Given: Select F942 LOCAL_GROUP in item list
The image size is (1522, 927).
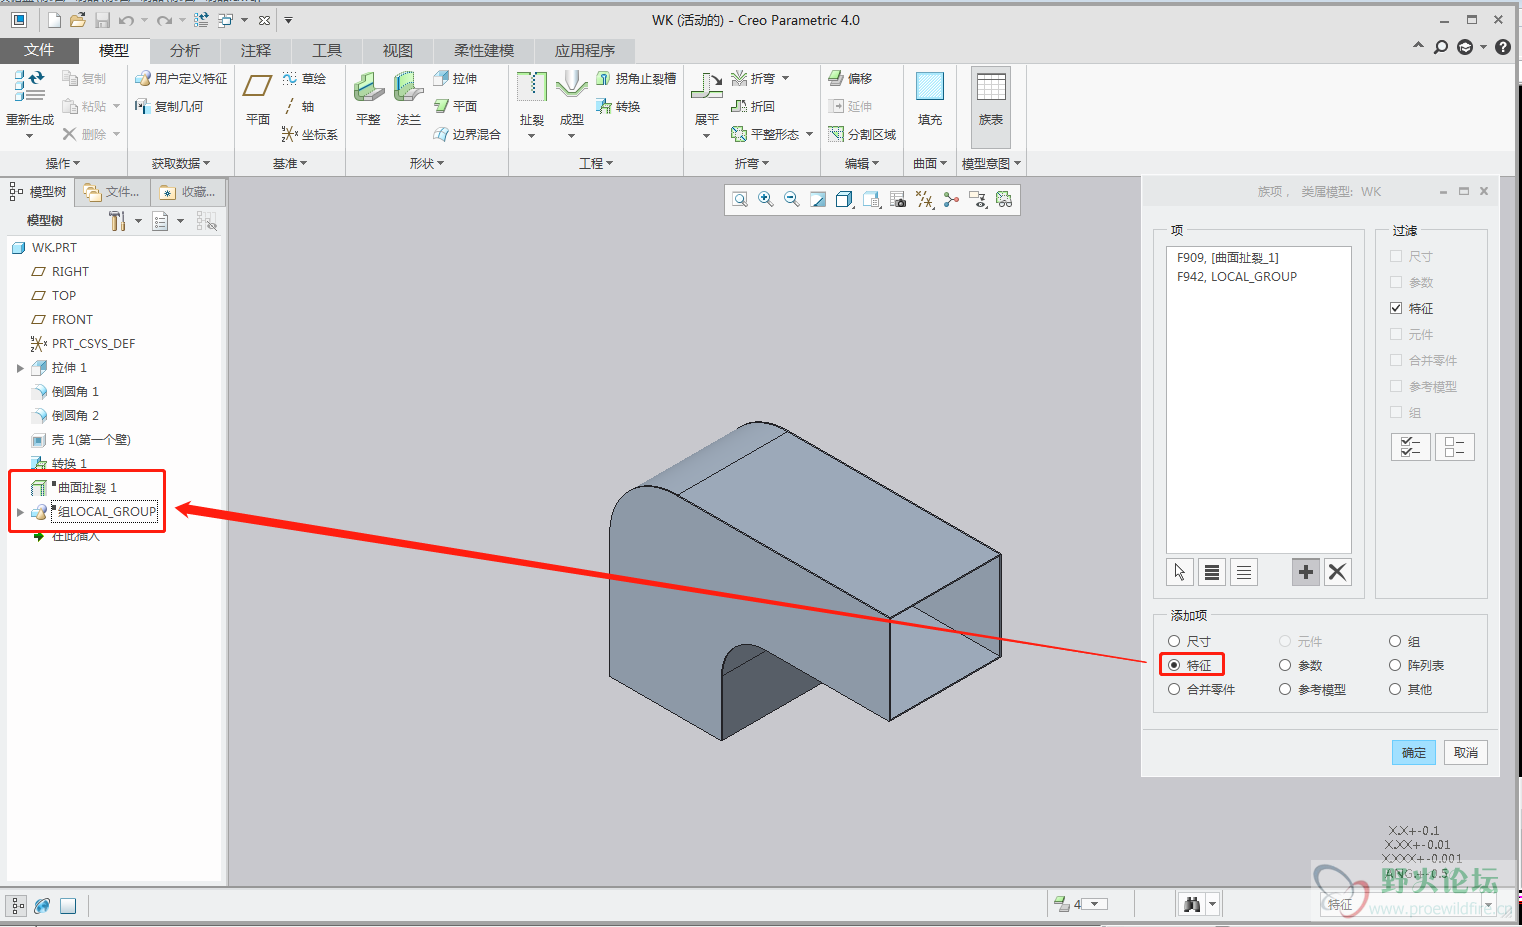Looking at the screenshot, I should tap(1237, 277).
